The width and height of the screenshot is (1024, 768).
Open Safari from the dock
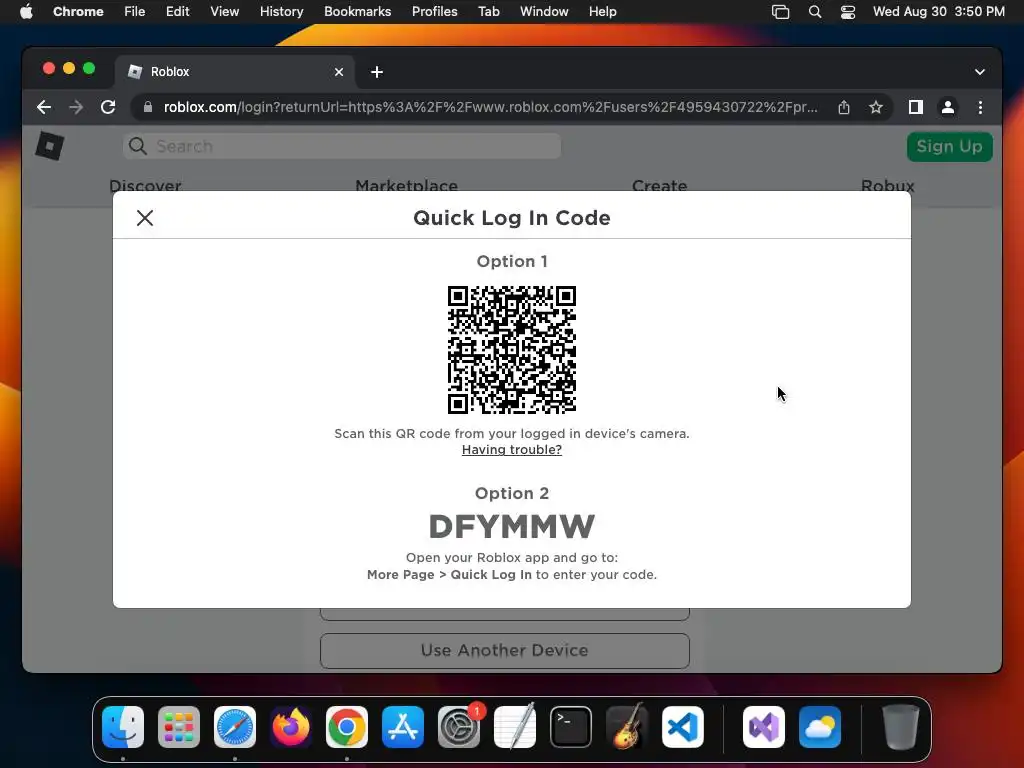tap(235, 727)
